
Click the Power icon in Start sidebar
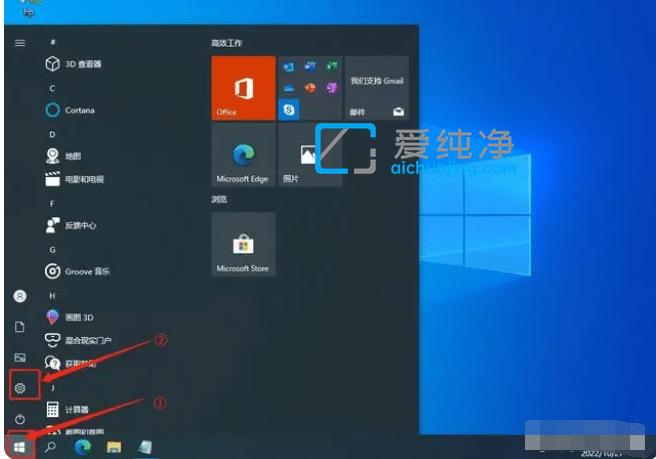[20, 418]
